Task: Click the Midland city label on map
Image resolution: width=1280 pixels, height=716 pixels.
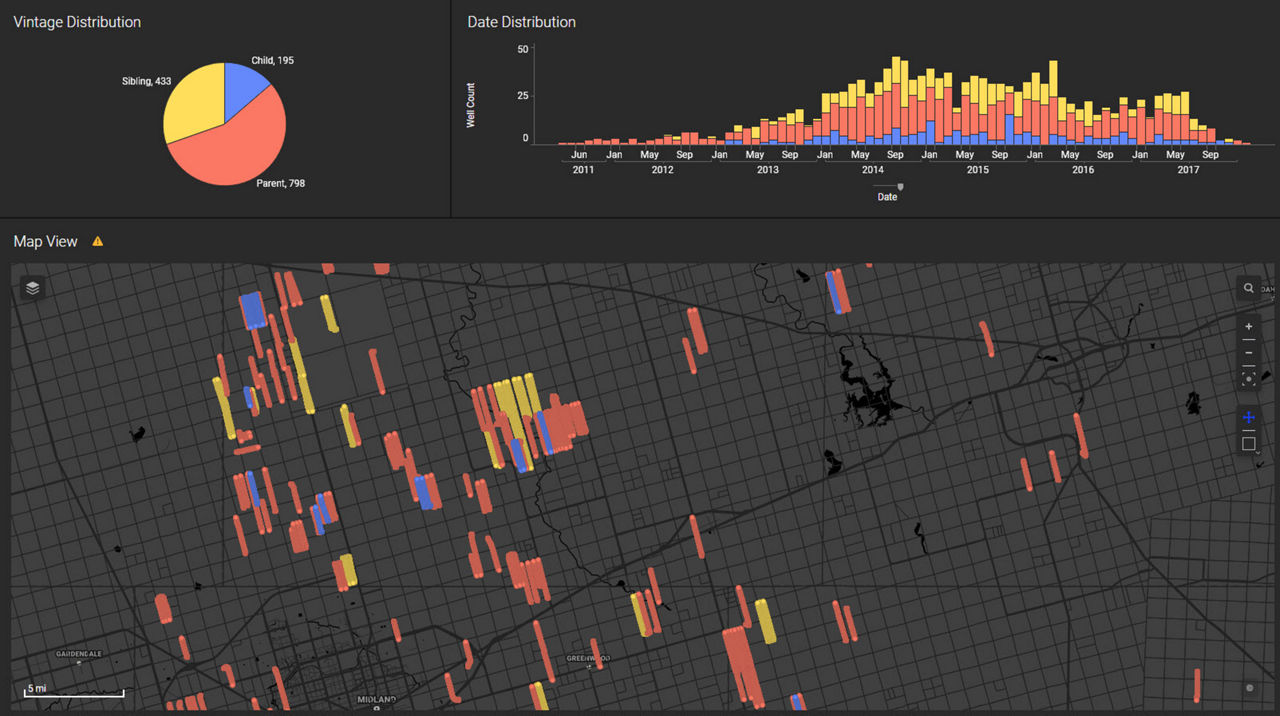Action: [376, 699]
